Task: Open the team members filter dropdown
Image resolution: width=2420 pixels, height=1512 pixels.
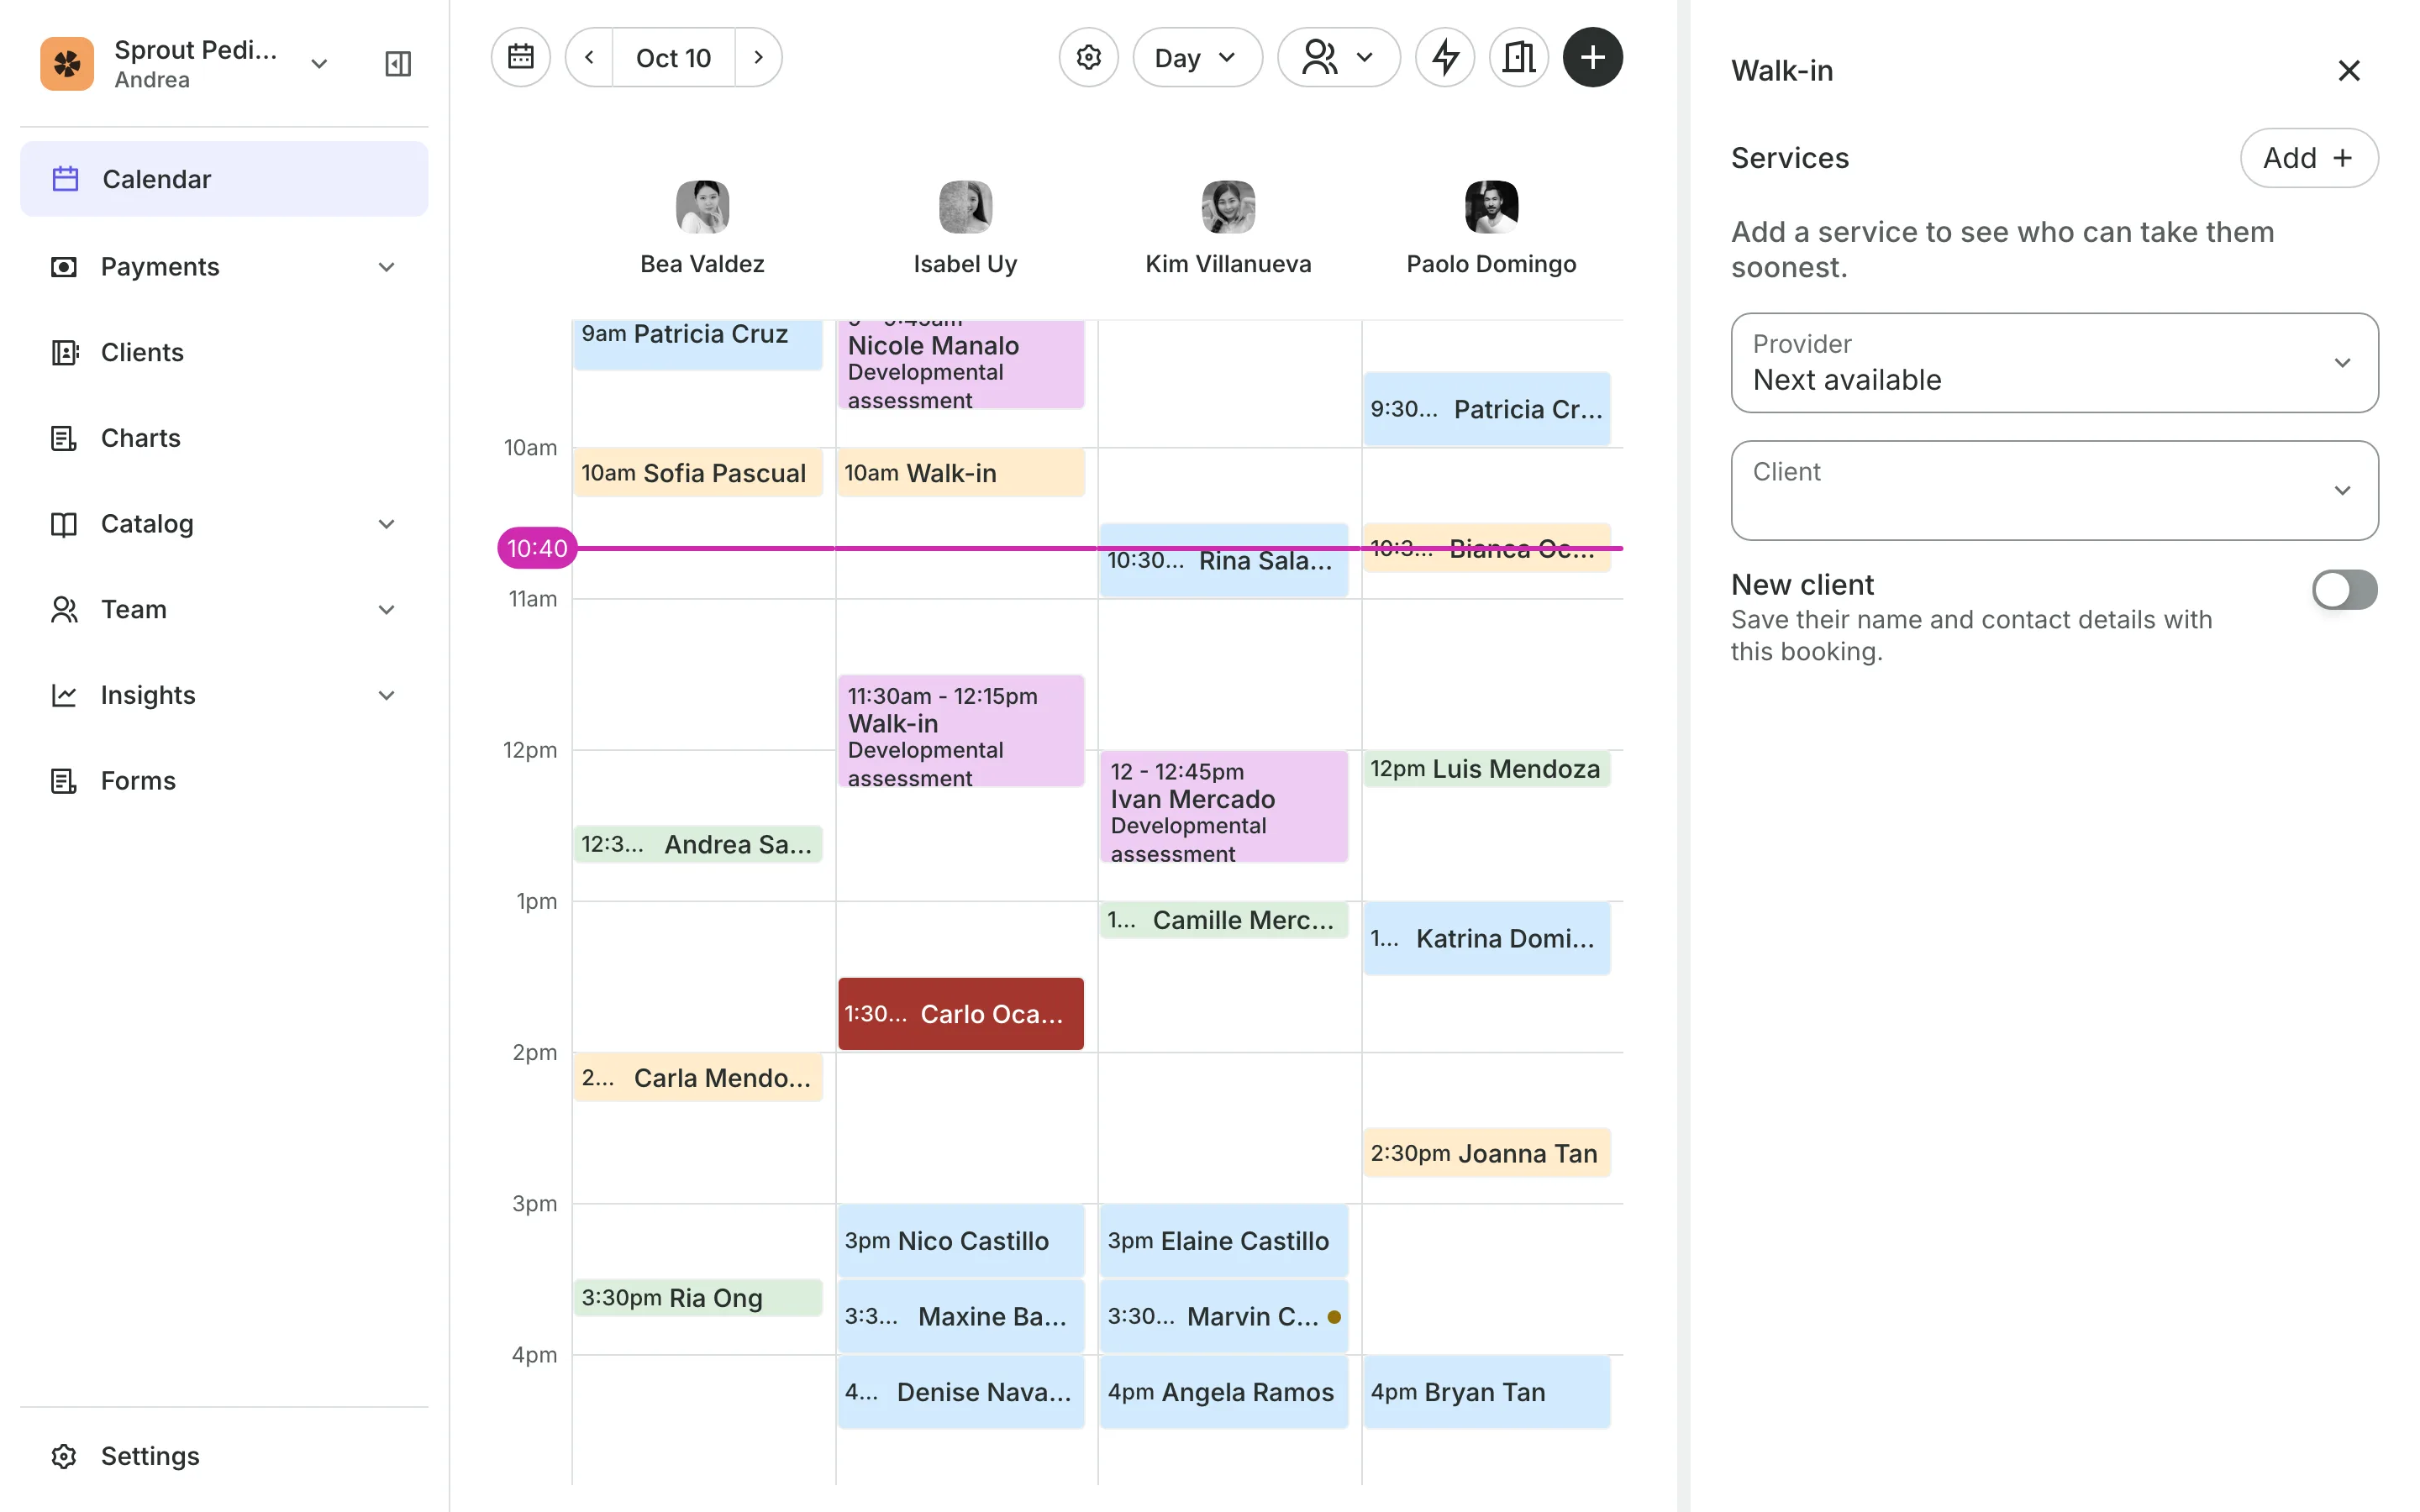Action: [1338, 57]
